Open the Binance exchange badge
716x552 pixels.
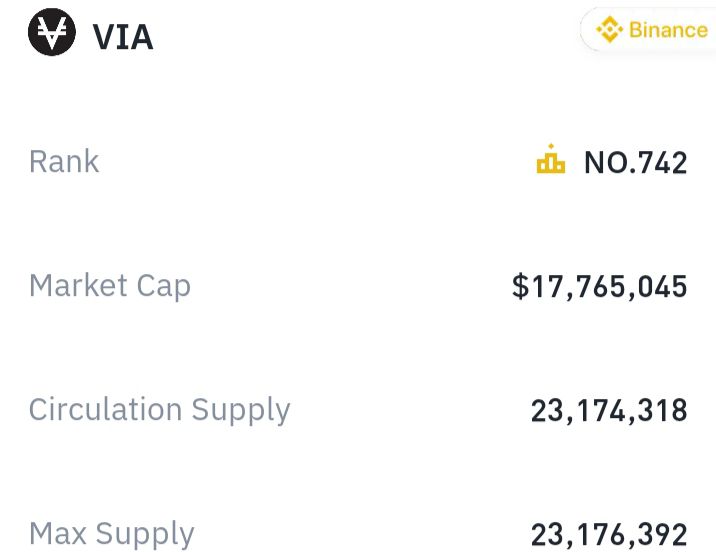coord(648,30)
